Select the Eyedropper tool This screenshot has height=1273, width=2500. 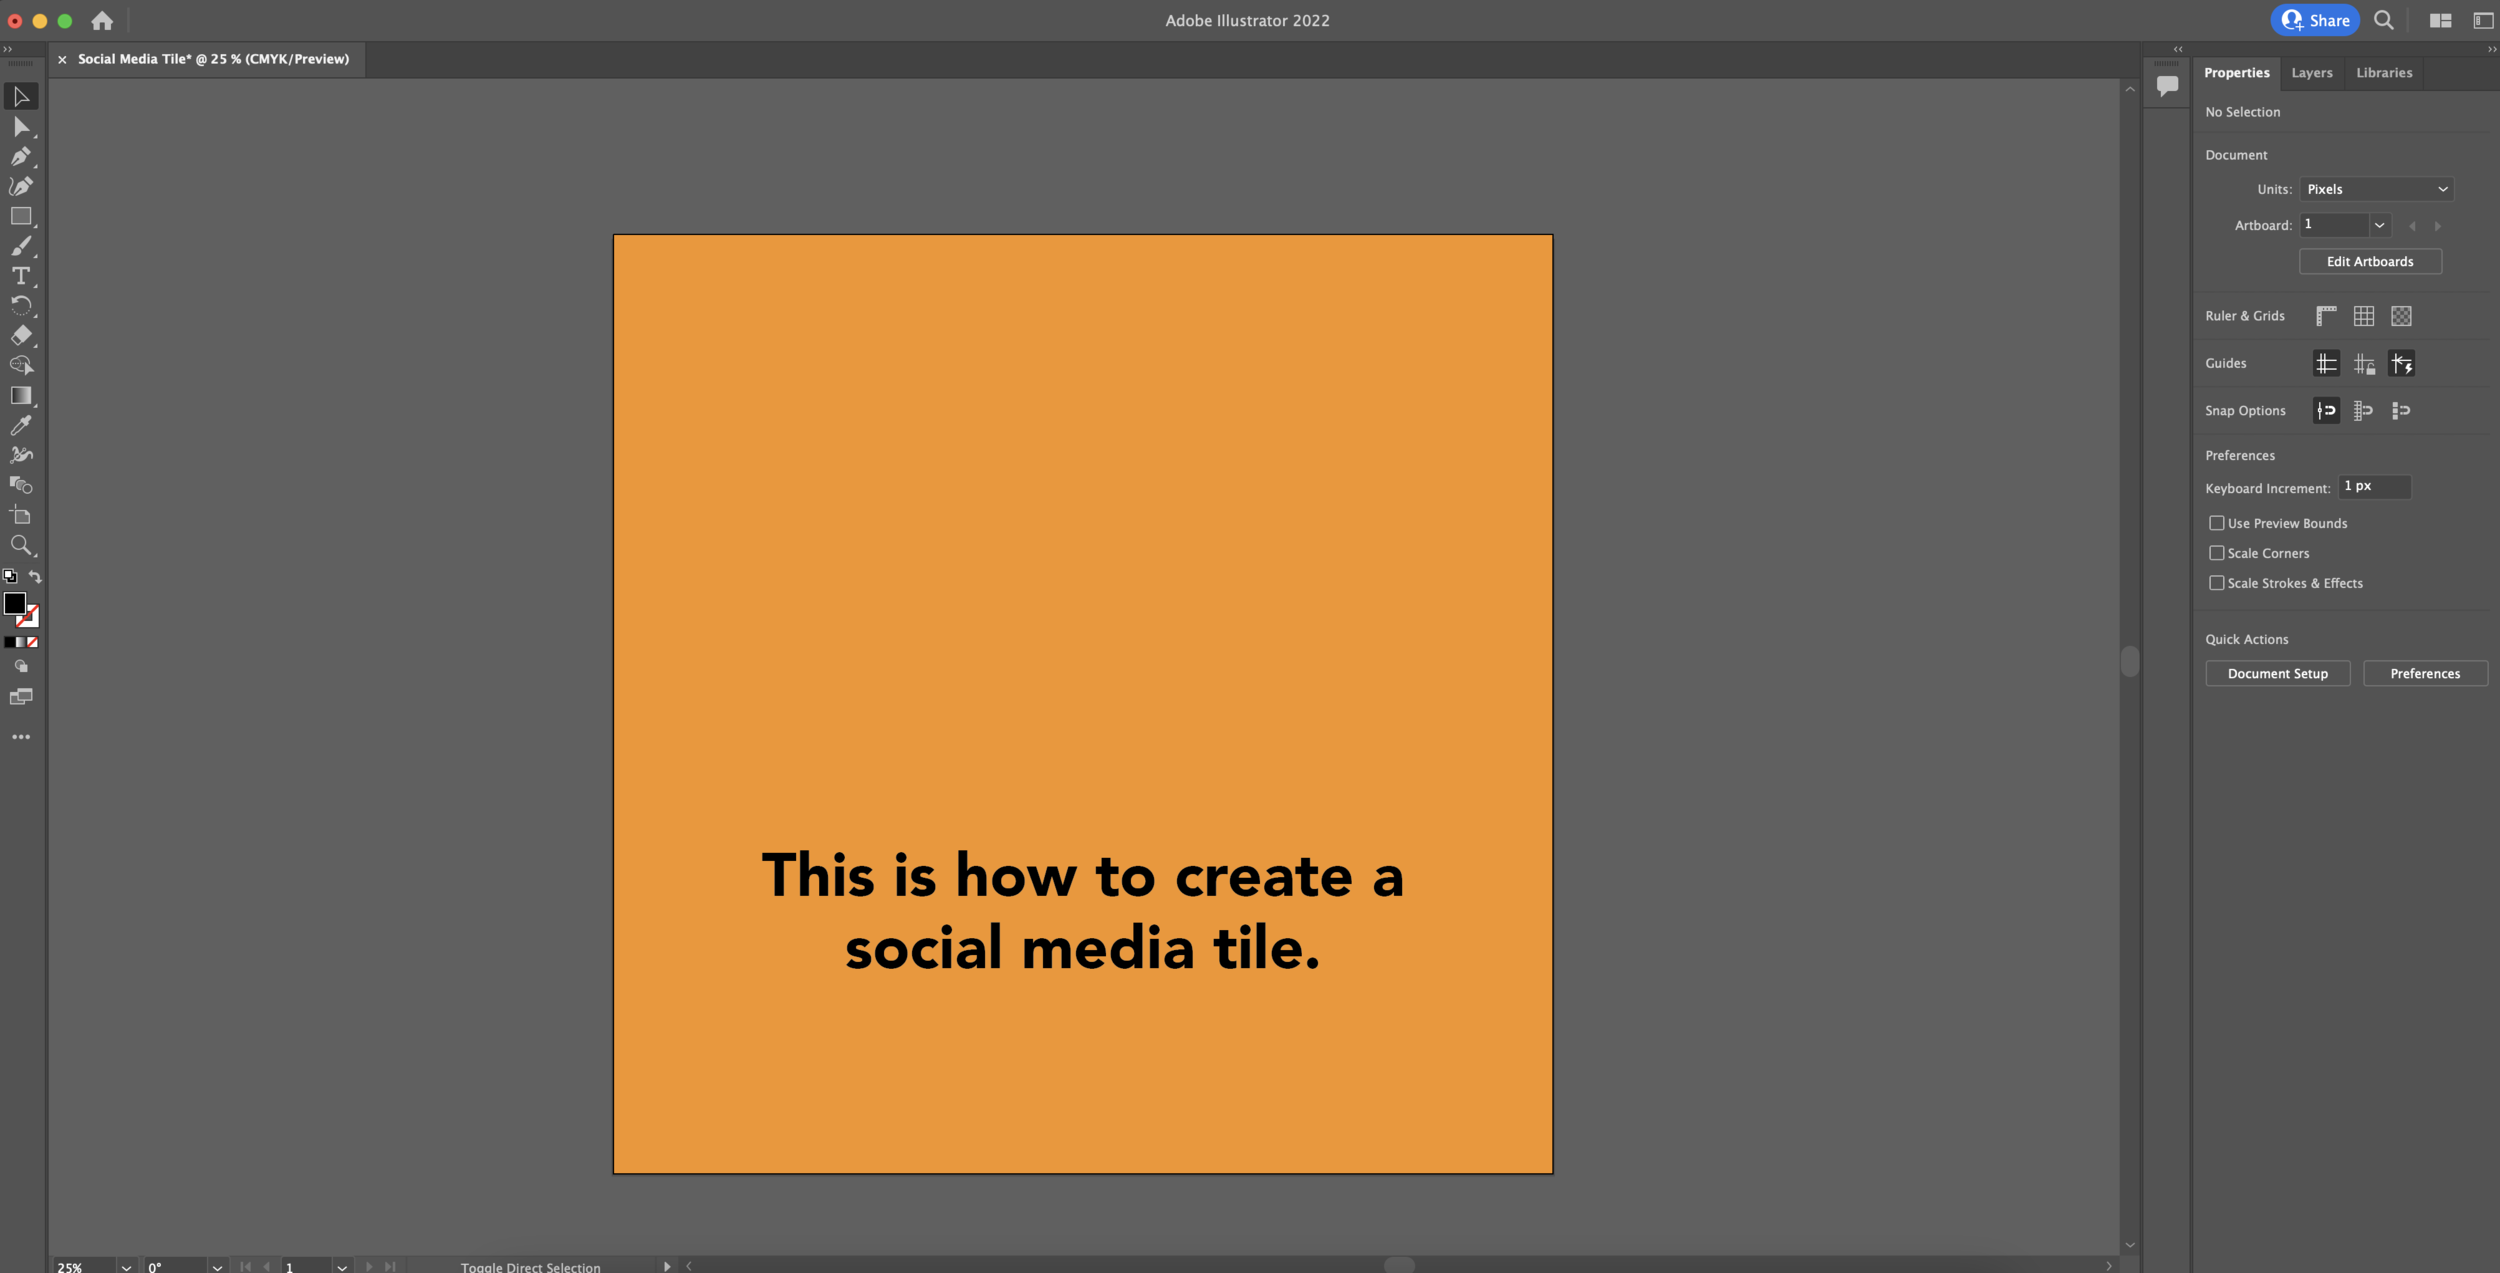[x=21, y=426]
